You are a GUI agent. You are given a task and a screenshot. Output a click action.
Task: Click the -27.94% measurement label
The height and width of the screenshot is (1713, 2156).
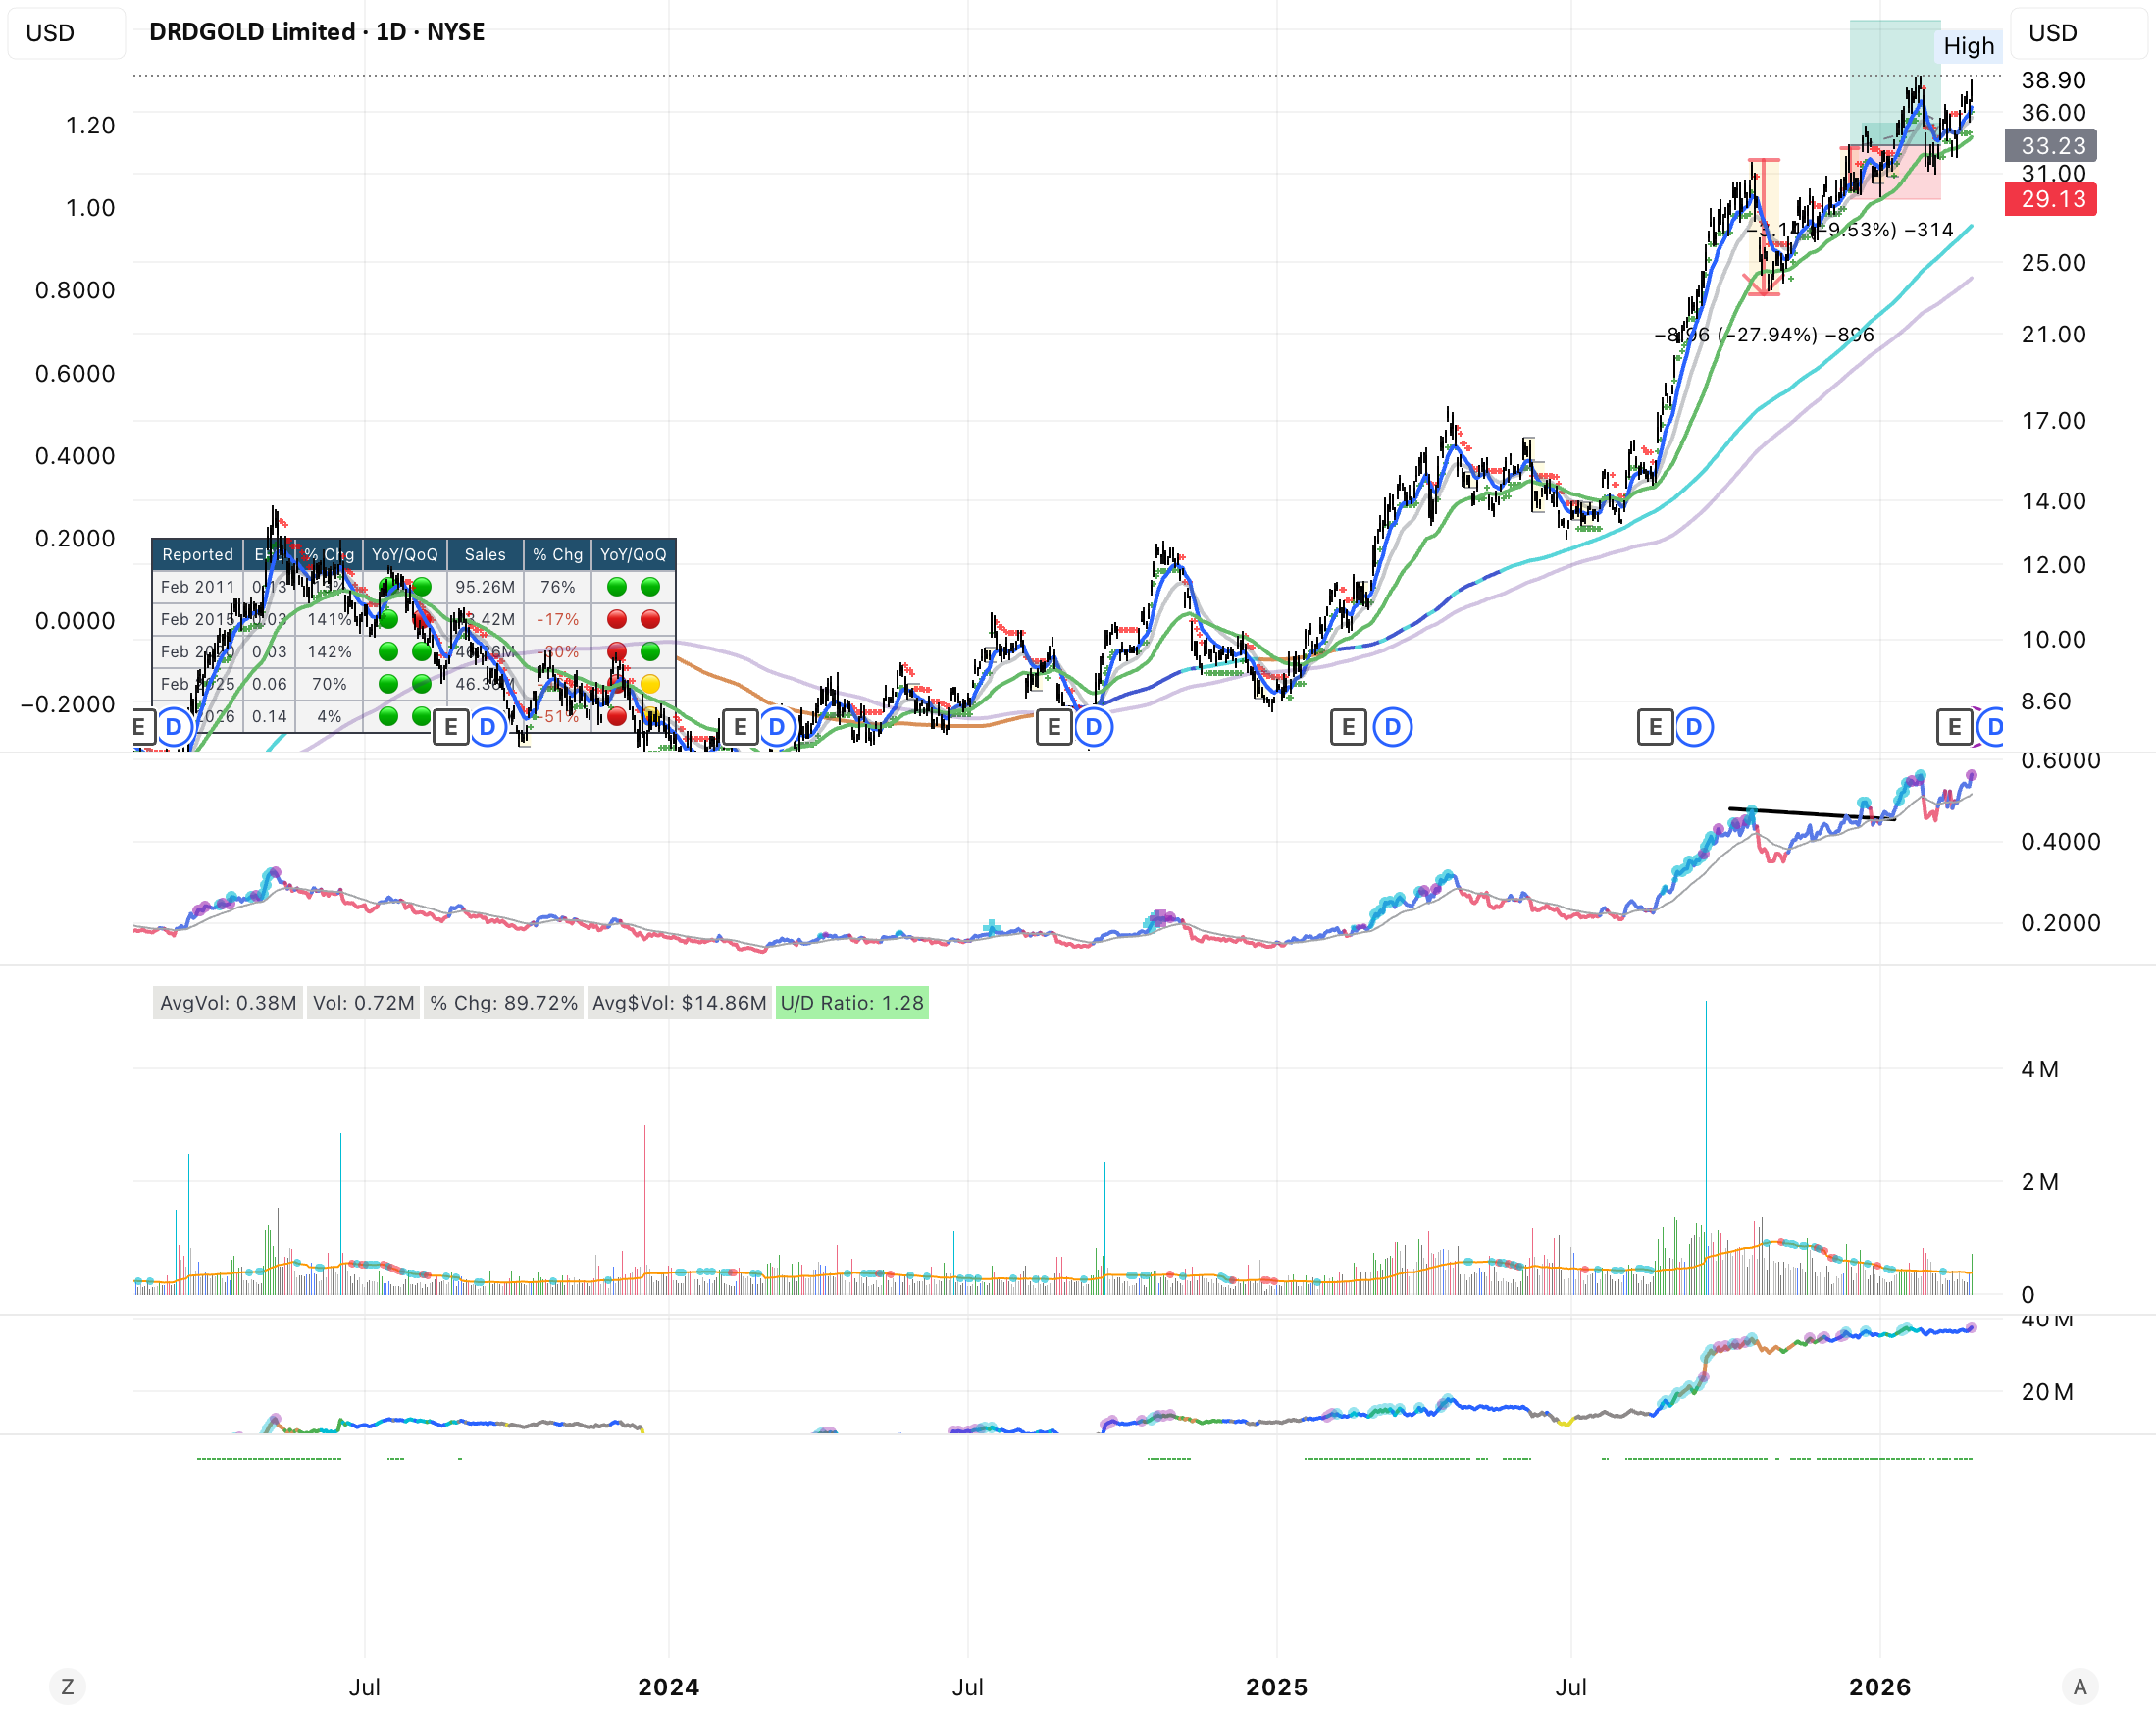1765,334
